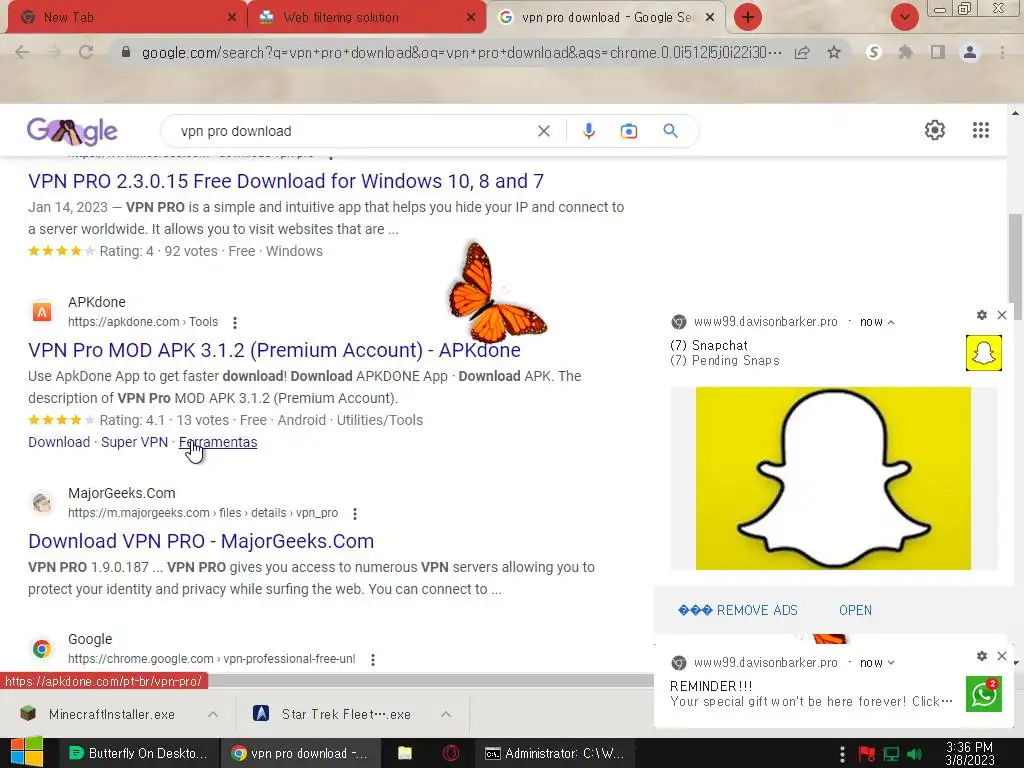Show hidden system tray icons
The width and height of the screenshot is (1024, 768).
click(x=842, y=754)
